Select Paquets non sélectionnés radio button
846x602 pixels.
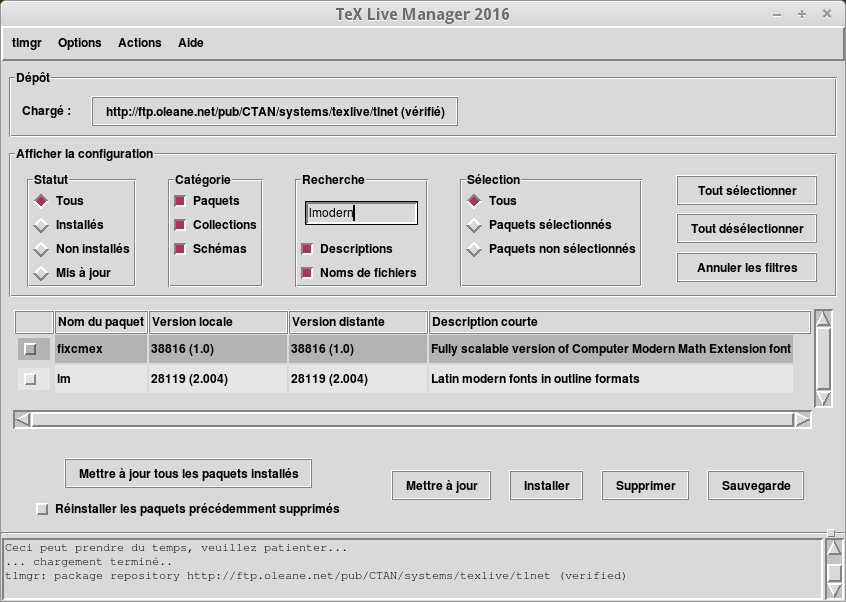[x=474, y=249]
